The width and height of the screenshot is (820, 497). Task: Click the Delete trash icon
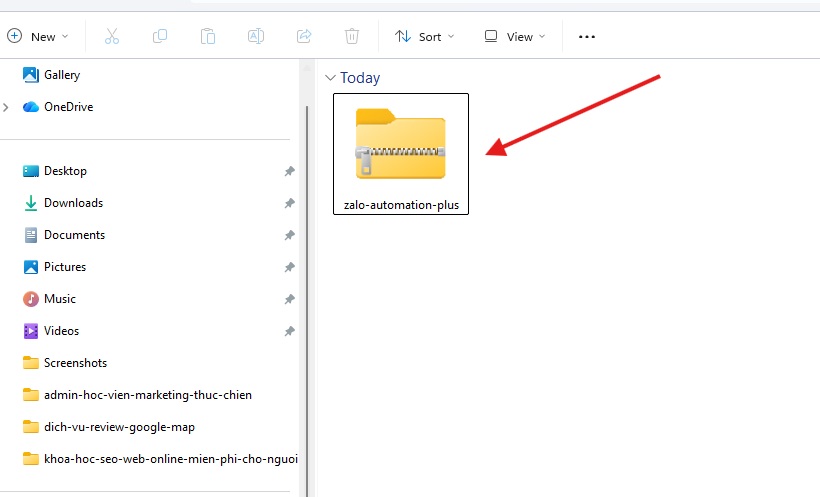point(352,37)
